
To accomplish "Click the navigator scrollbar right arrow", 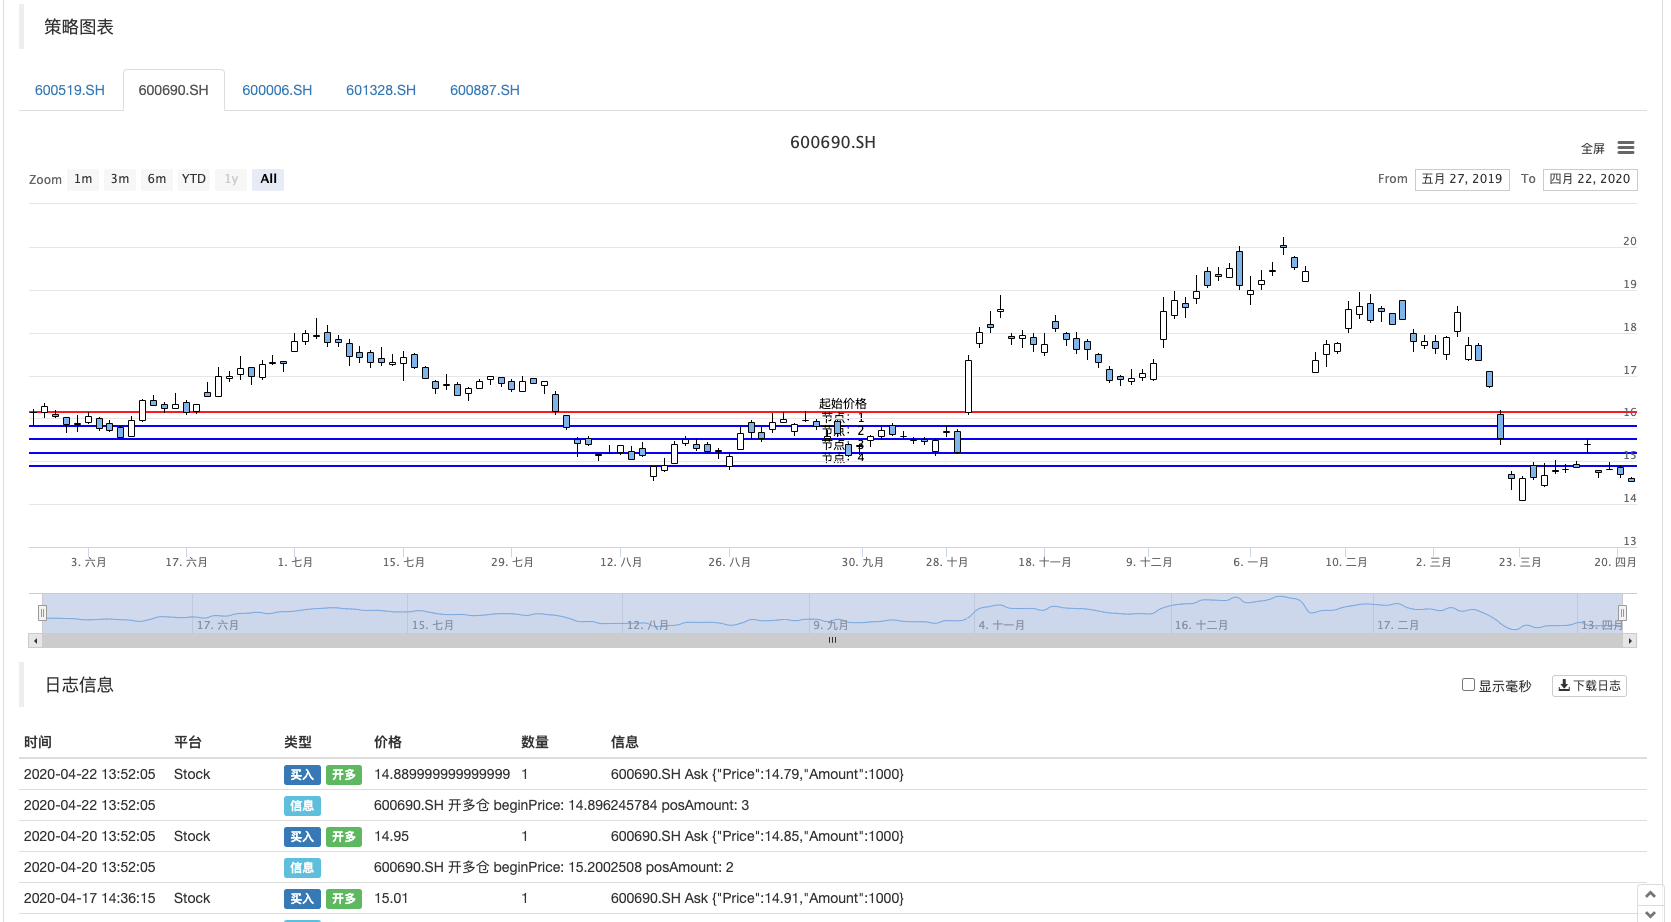I will click(x=1630, y=641).
